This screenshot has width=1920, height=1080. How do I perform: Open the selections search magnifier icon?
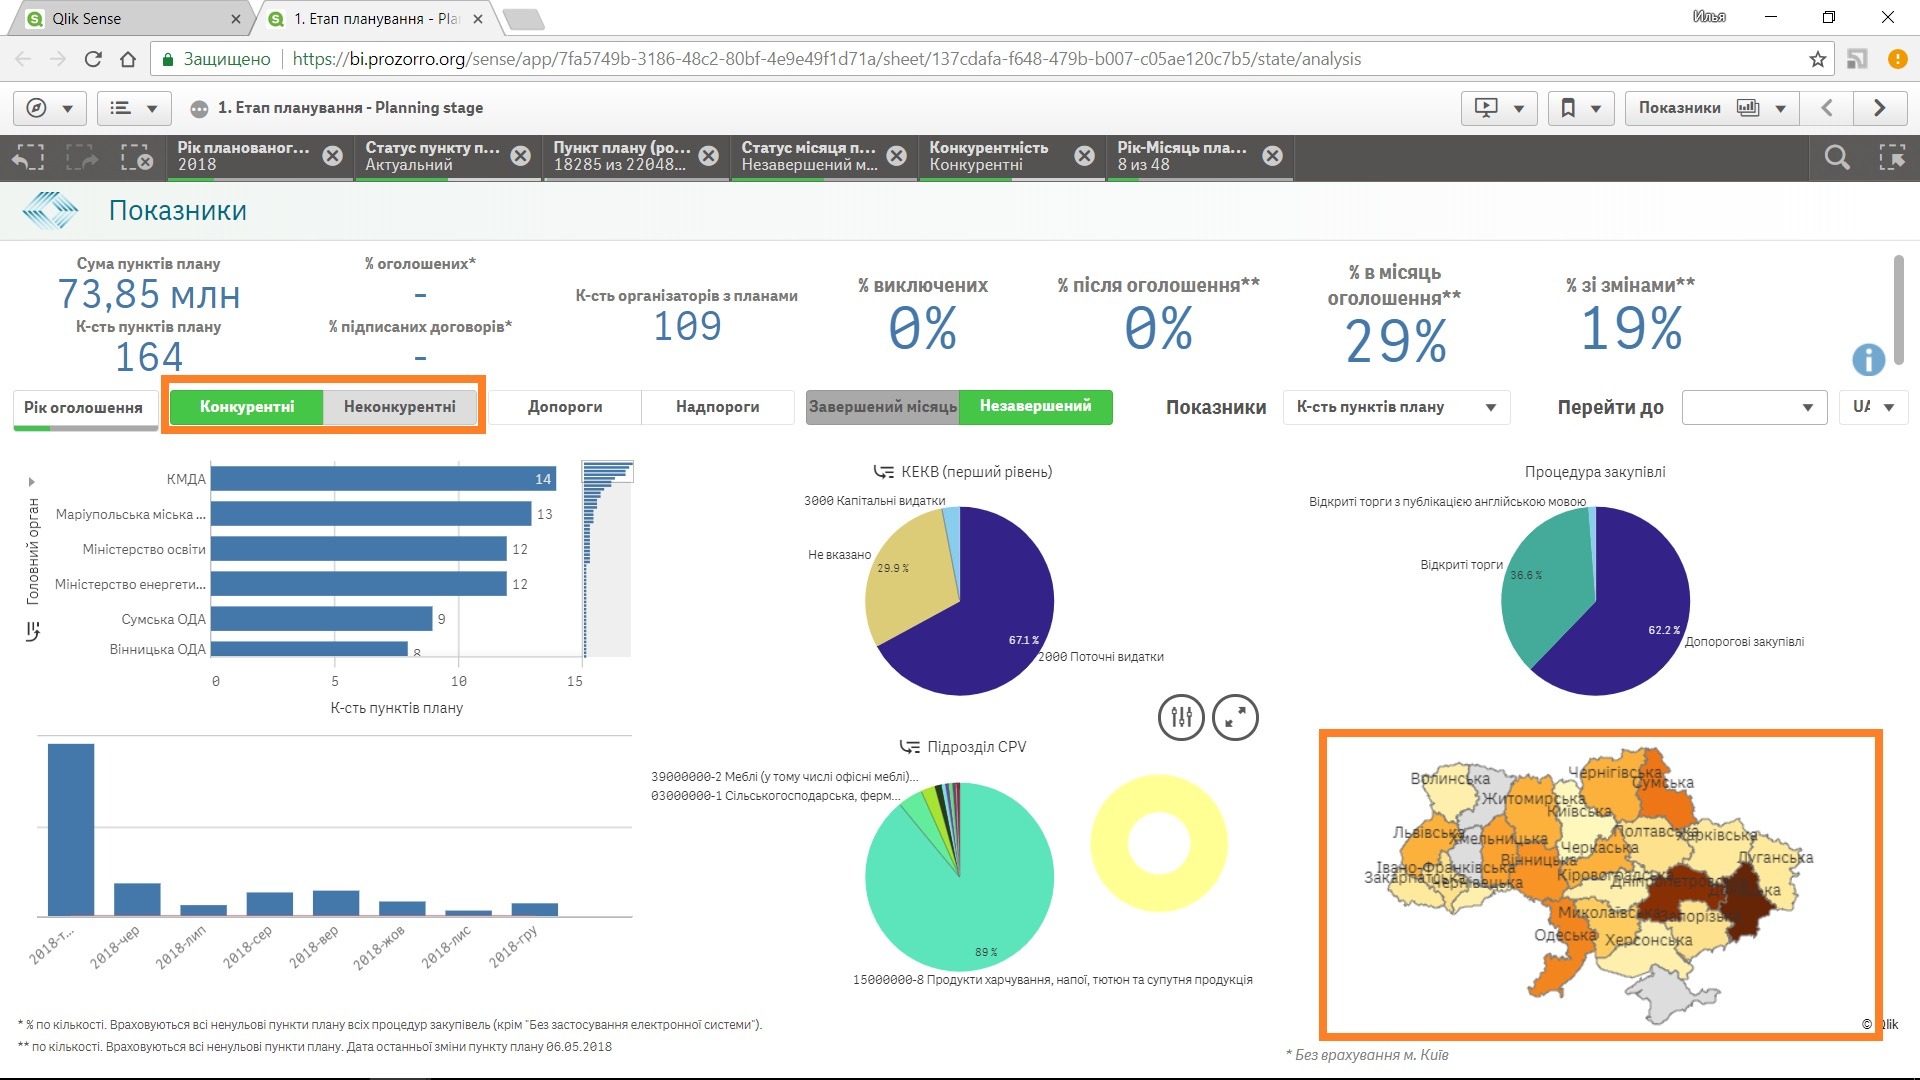click(1836, 157)
